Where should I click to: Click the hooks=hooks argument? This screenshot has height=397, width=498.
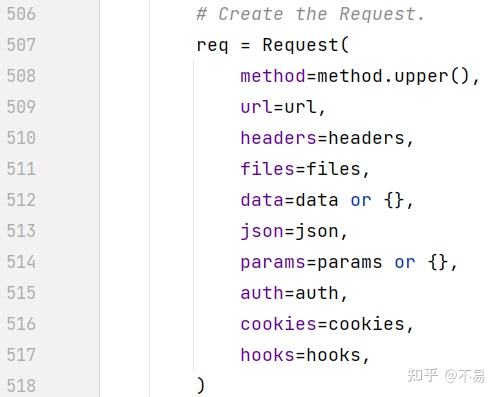coord(305,355)
